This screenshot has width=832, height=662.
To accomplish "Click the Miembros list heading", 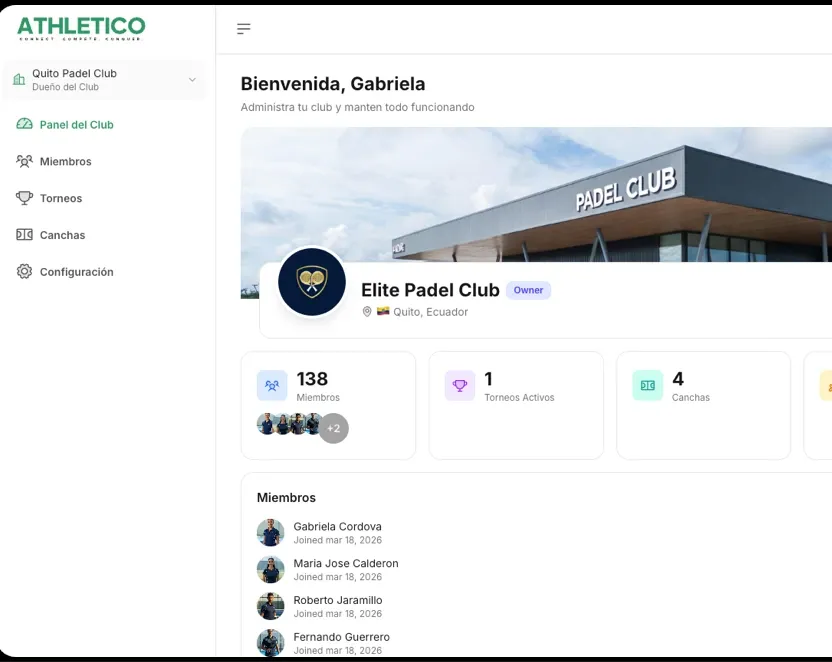I will 287,498.
